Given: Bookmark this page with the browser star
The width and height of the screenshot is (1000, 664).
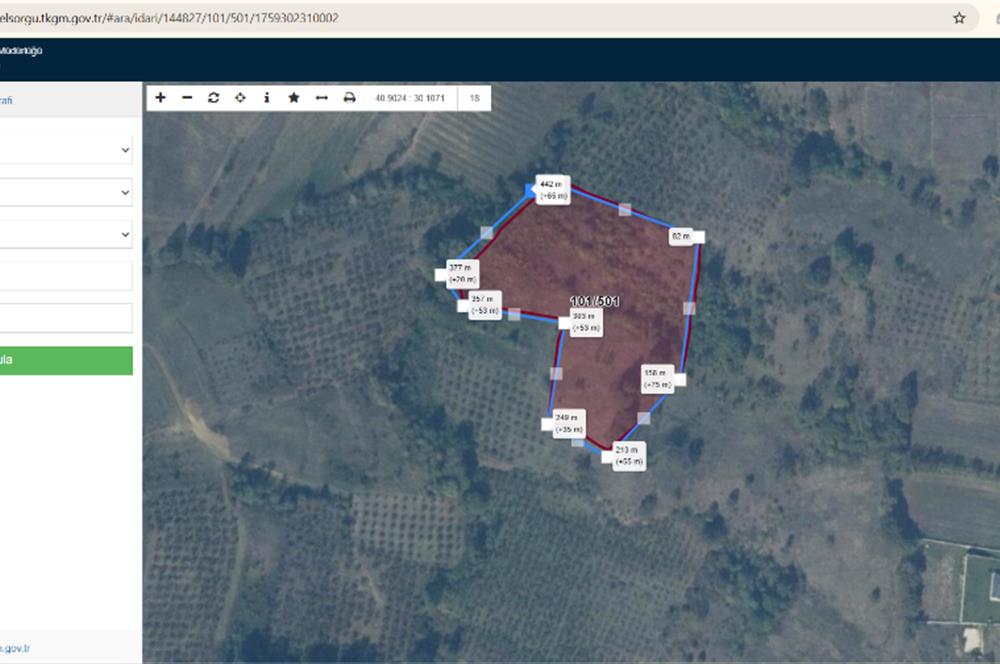Looking at the screenshot, I should [x=959, y=18].
